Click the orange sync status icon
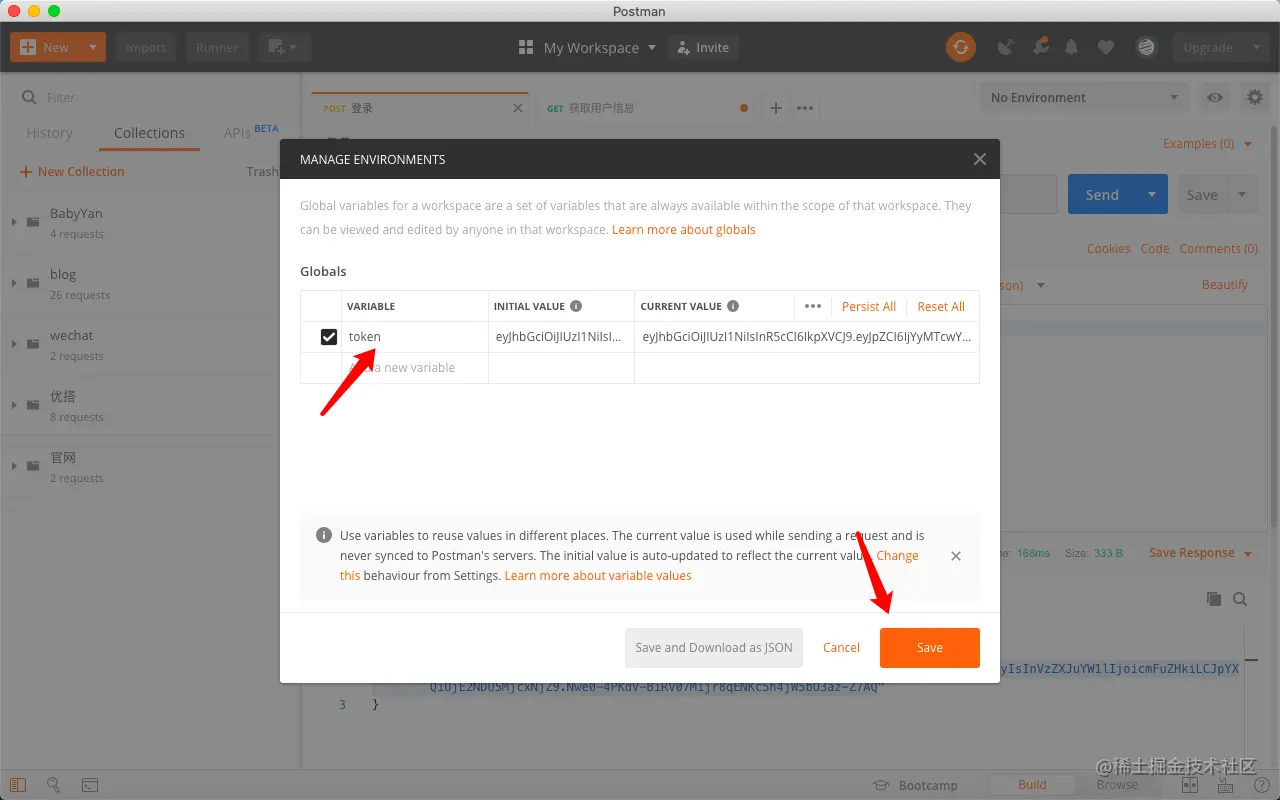 [961, 47]
